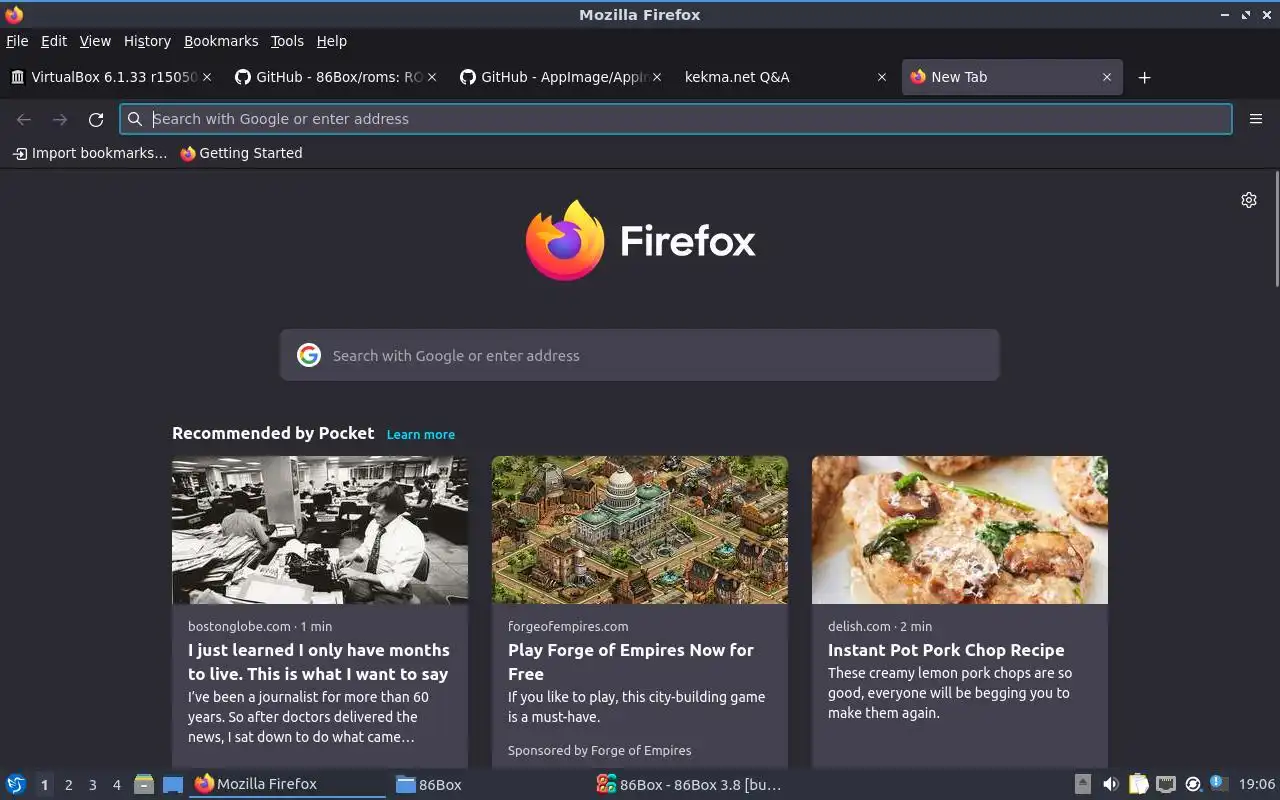Open Play Forge of Empires Now headline

tap(631, 662)
